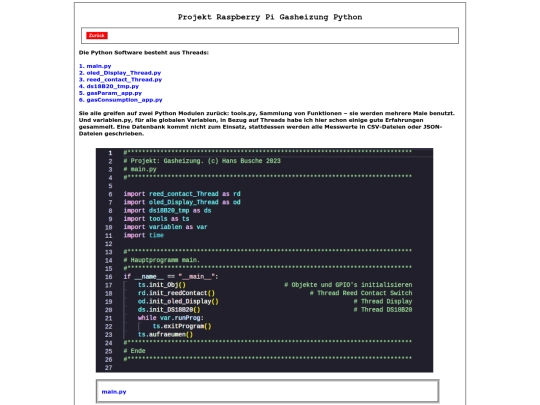Click the comment '# Ende'
This screenshot has height=405, width=540.
134,351
